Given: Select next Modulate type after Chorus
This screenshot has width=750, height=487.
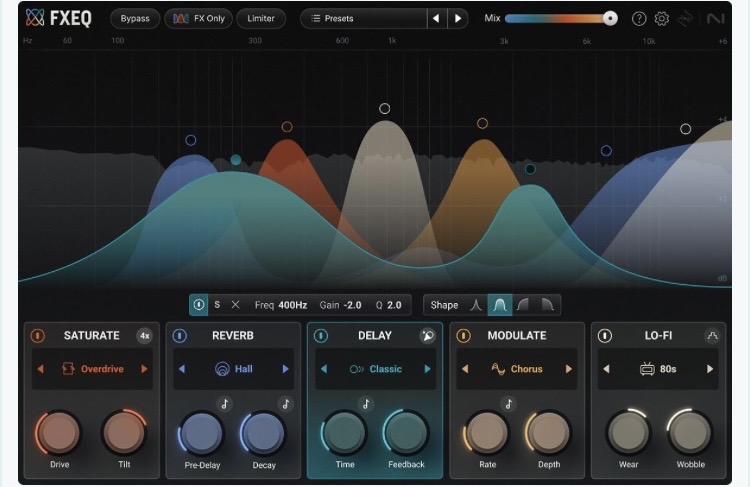Looking at the screenshot, I should (x=569, y=369).
